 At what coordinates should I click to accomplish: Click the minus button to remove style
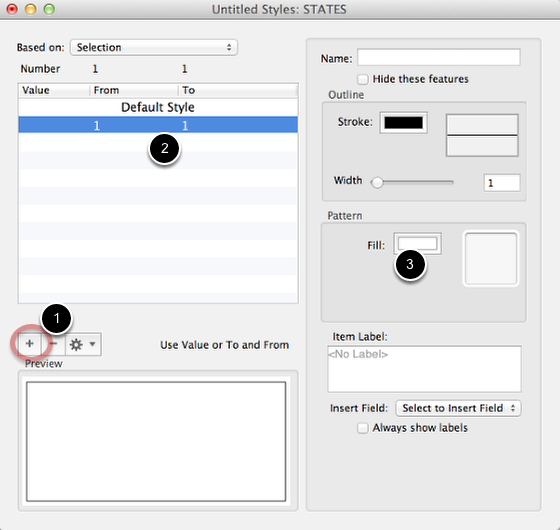(53, 344)
